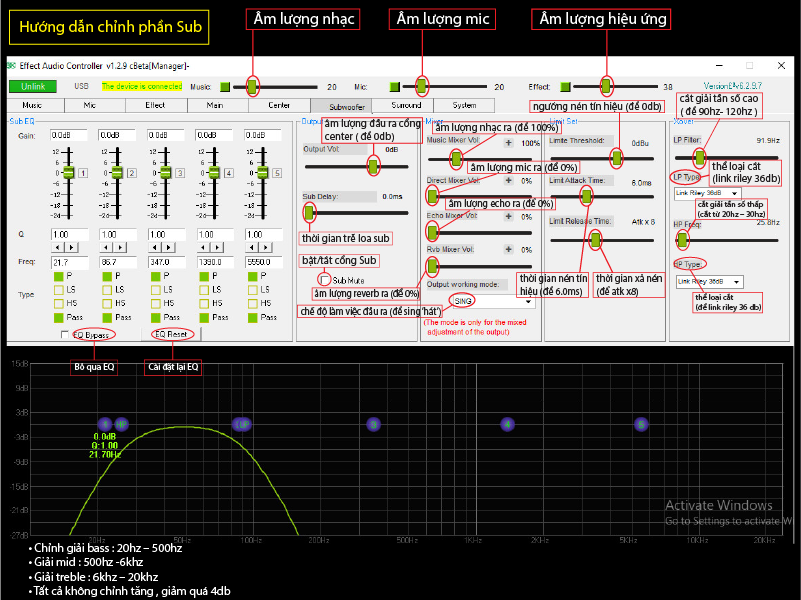The image size is (801, 600).
Task: Click the band 2 number button beside its fader
Action: click(131, 173)
